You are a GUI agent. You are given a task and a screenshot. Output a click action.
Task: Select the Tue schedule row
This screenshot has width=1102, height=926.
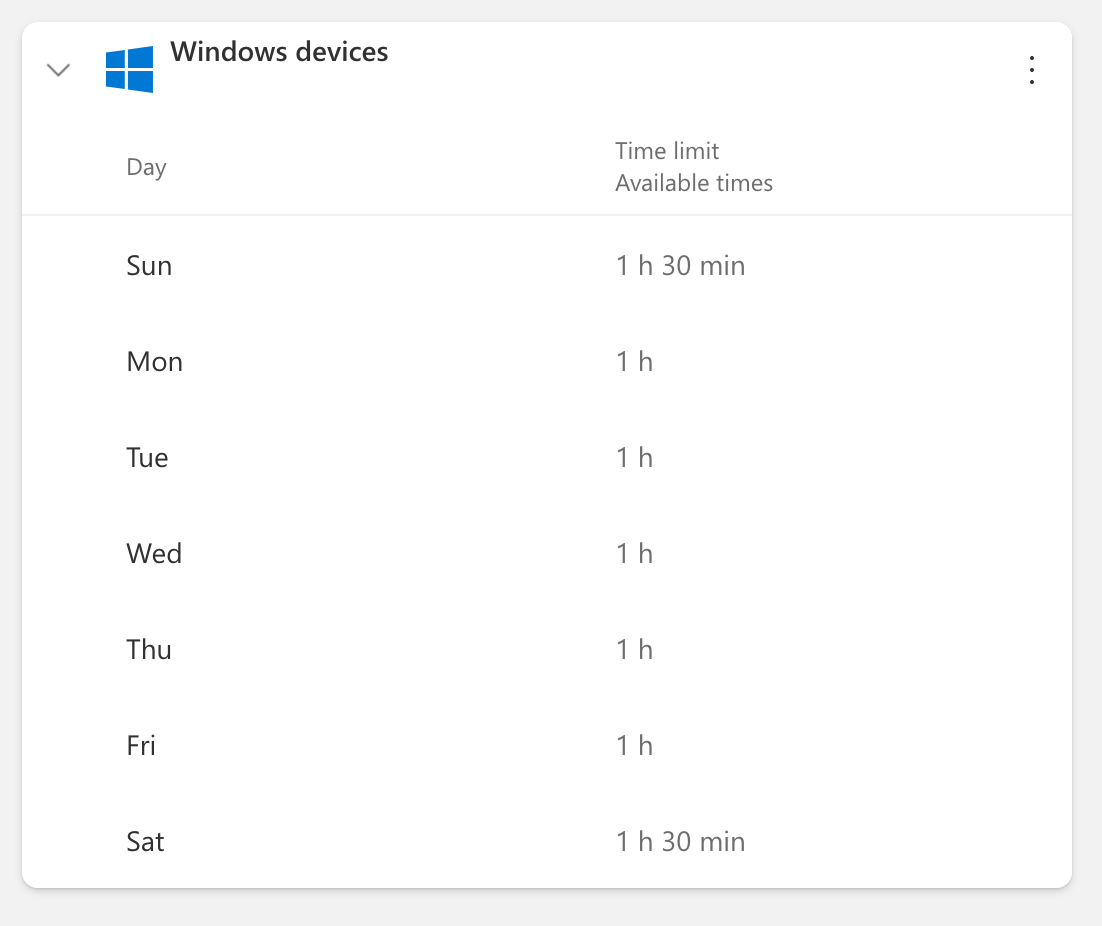147,458
